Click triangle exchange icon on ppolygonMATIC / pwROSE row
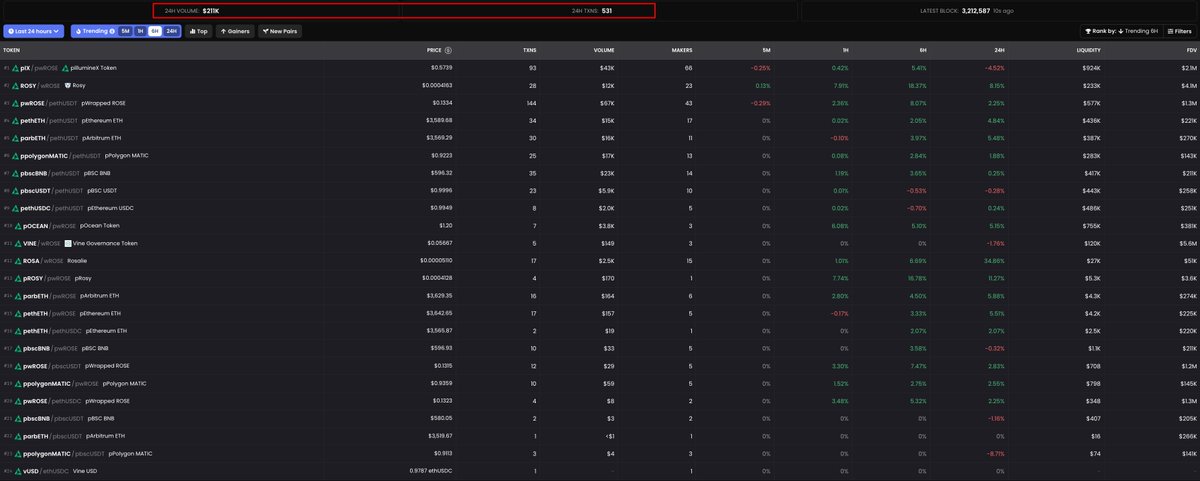Image resolution: width=1200 pixels, height=481 pixels. [17, 383]
